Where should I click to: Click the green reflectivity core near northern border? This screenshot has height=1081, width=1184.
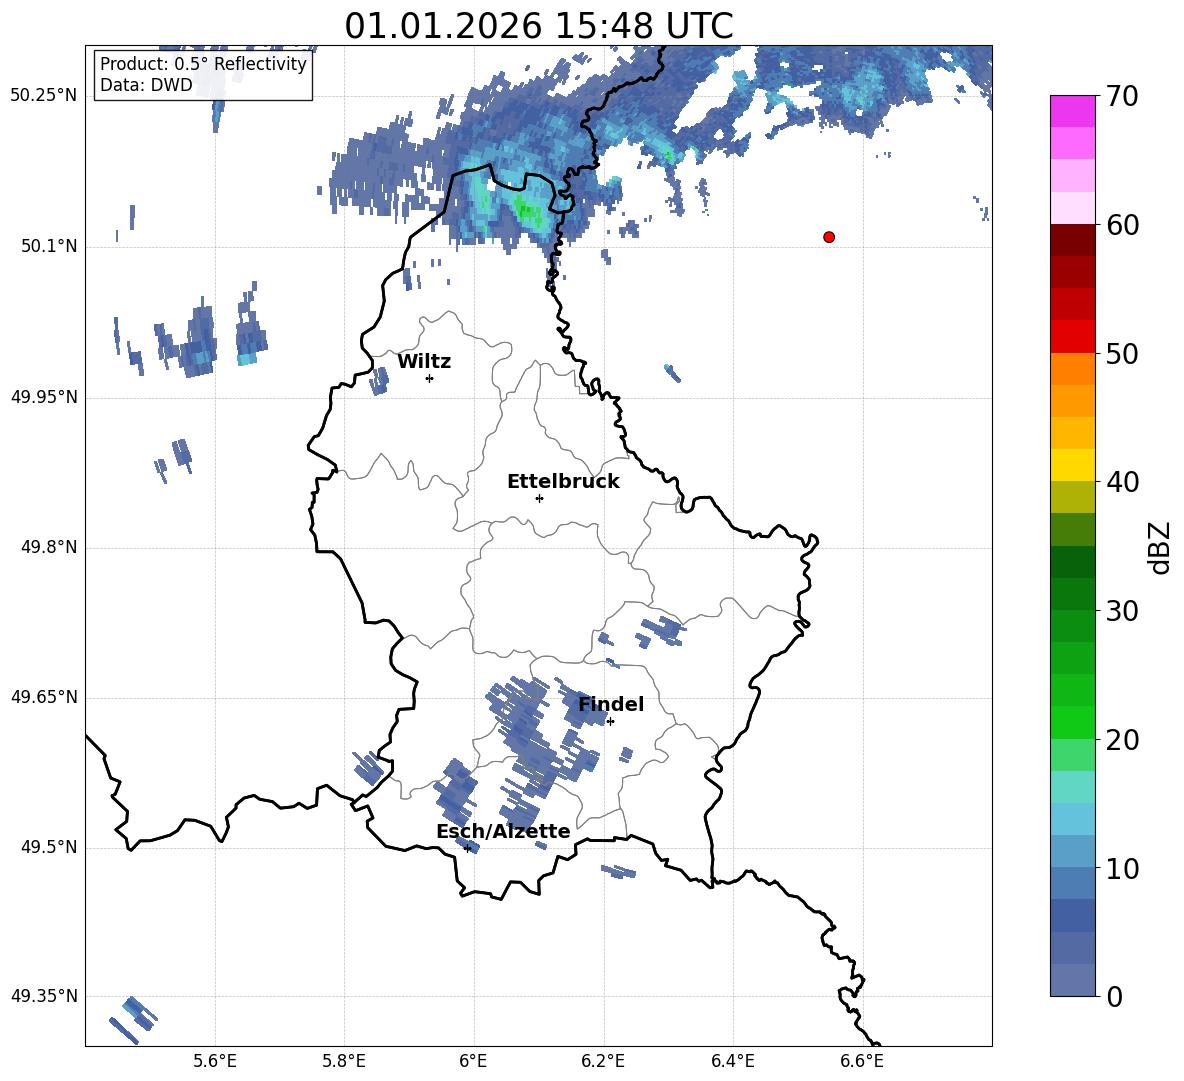(529, 211)
